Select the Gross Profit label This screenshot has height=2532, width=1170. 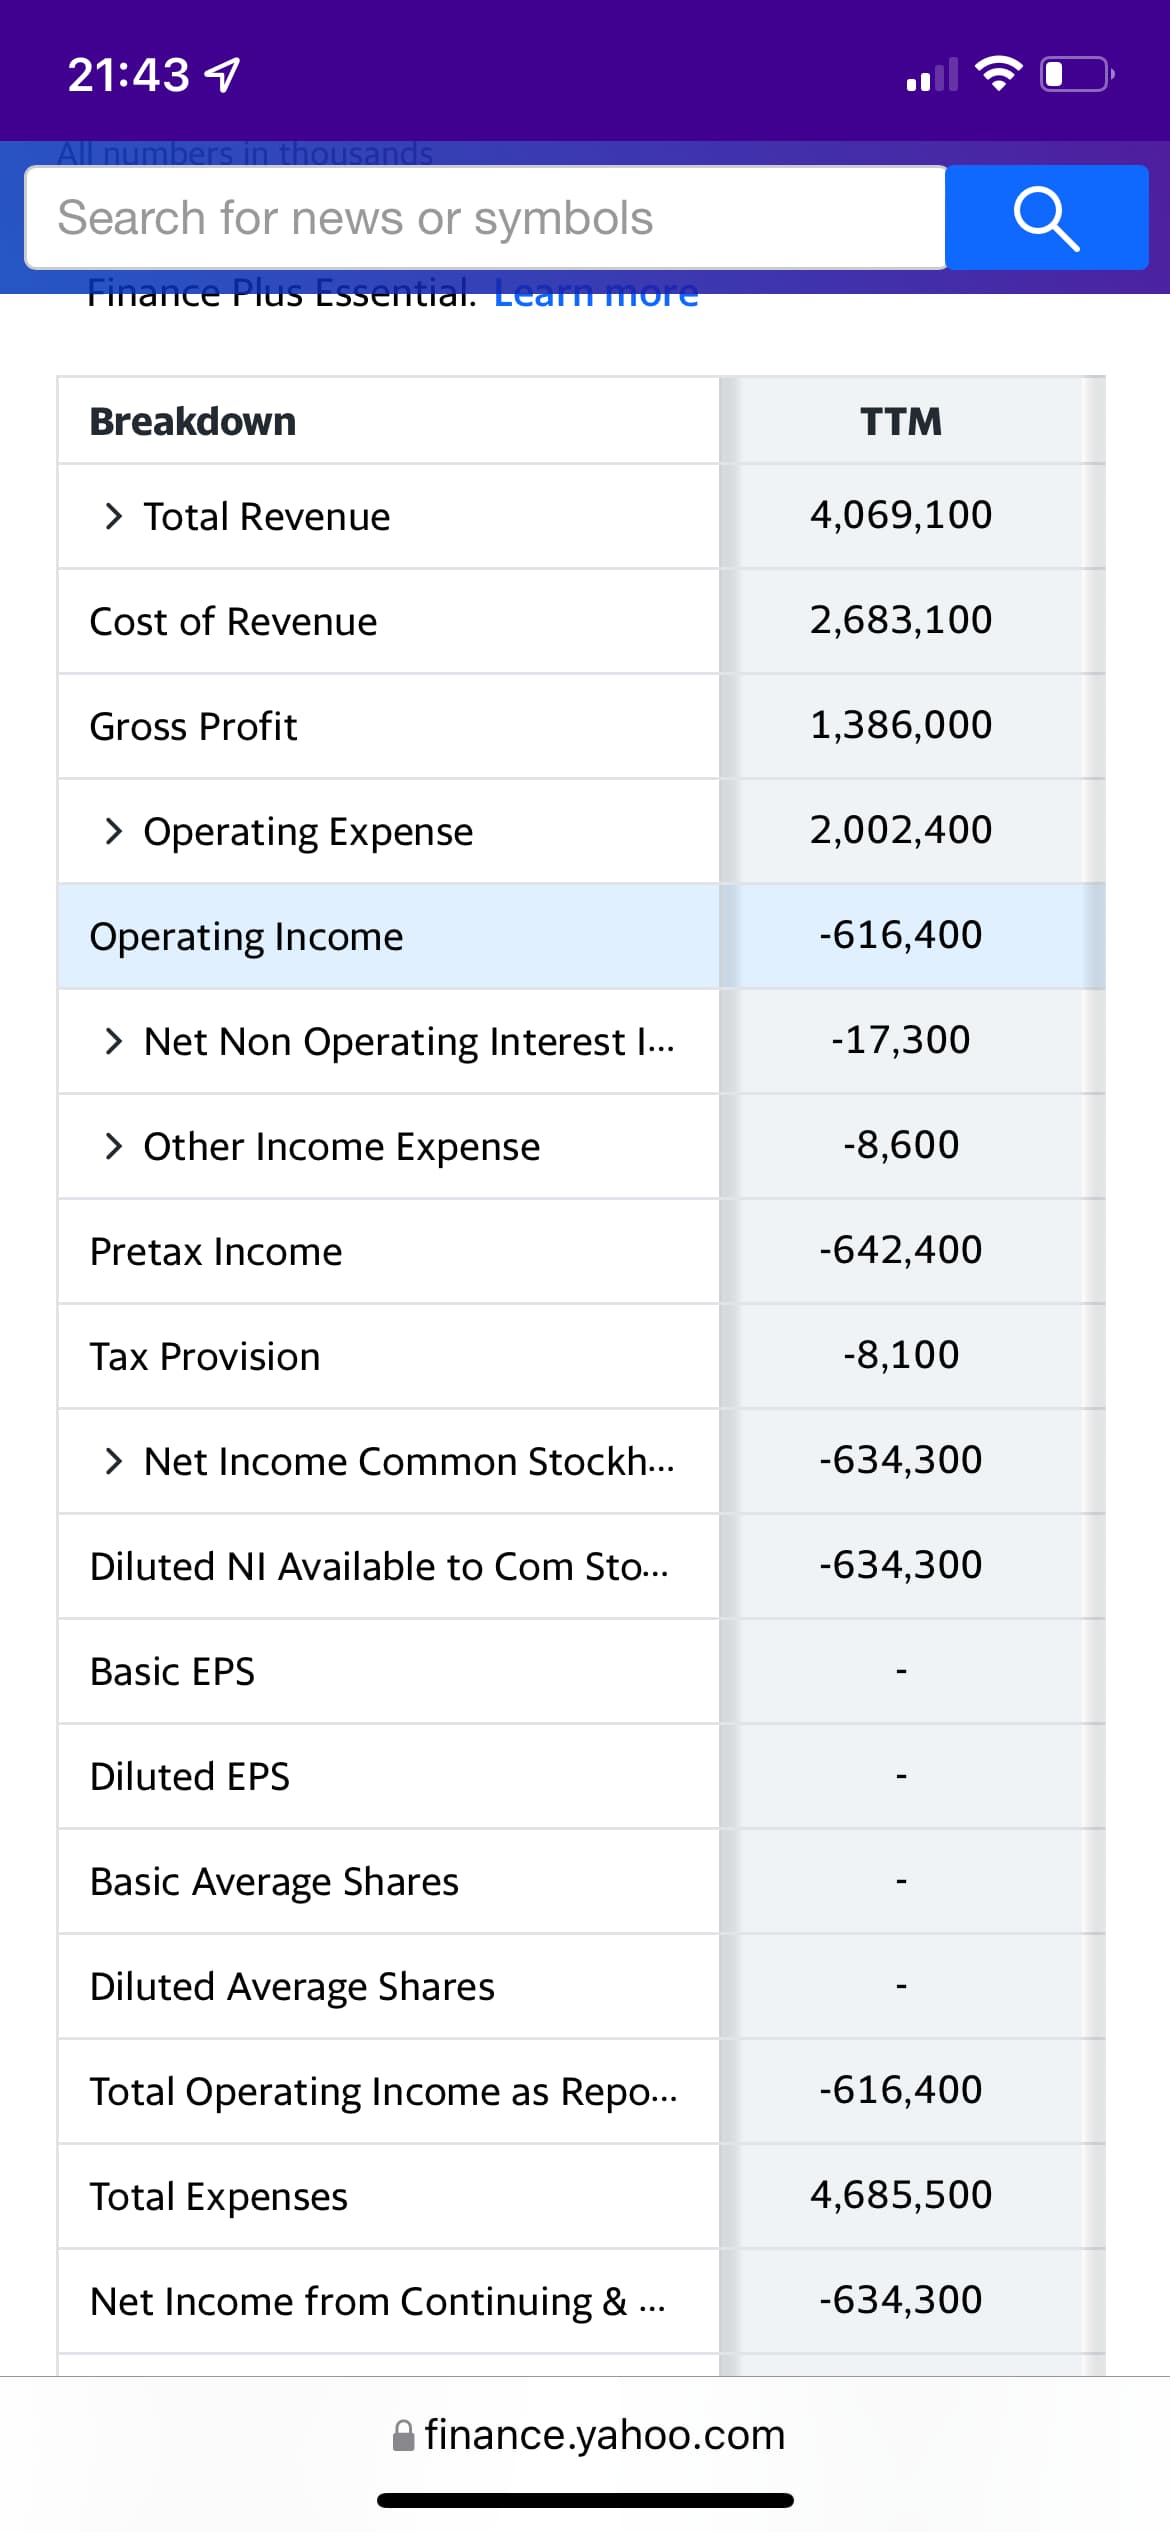pos(194,726)
